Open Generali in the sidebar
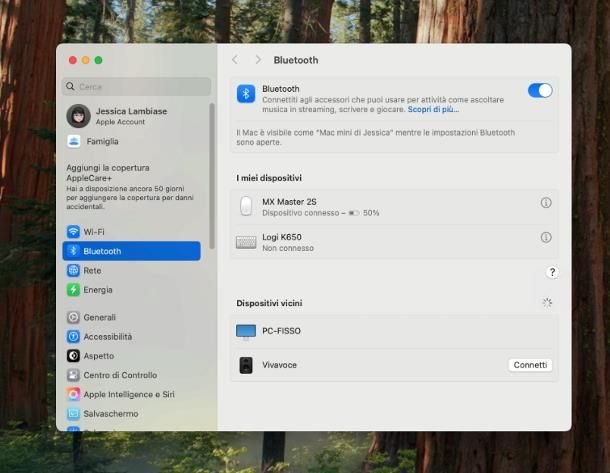Image resolution: width=610 pixels, height=473 pixels. (99, 317)
